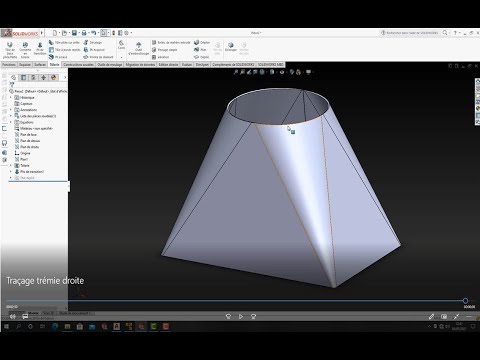Open the Coins dropdown arrow
This screenshot has width=480, height=360.
pyautogui.click(x=121, y=57)
